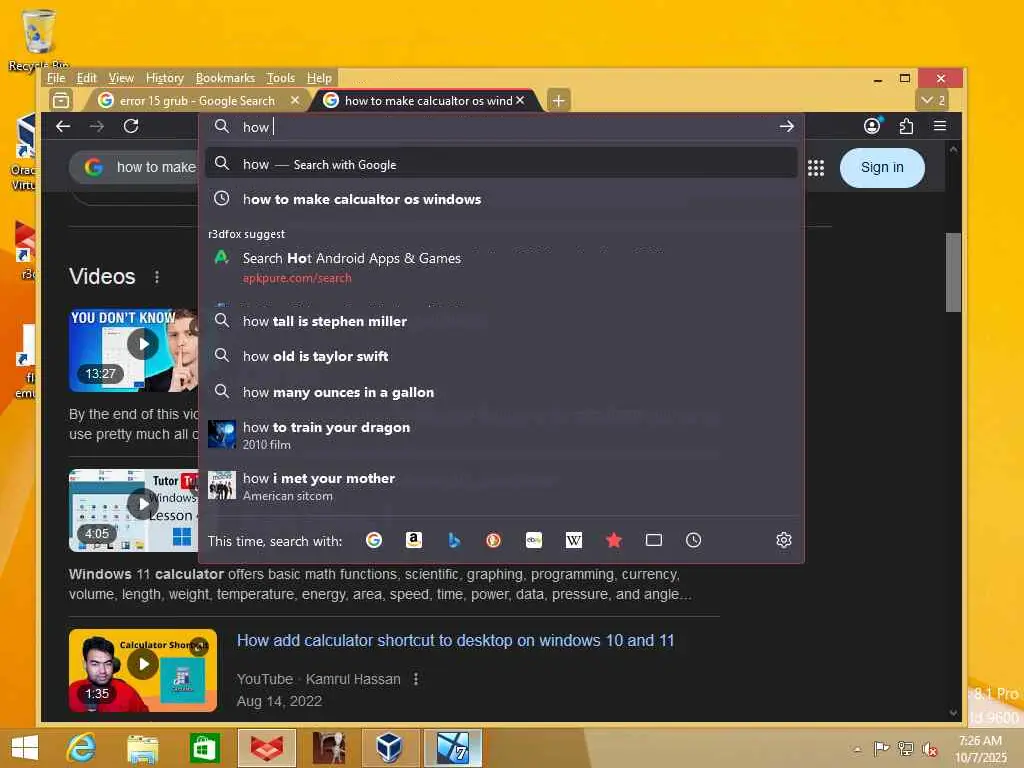1024x768 pixels.
Task: Click the Google search box on page
Action: (x=134, y=168)
